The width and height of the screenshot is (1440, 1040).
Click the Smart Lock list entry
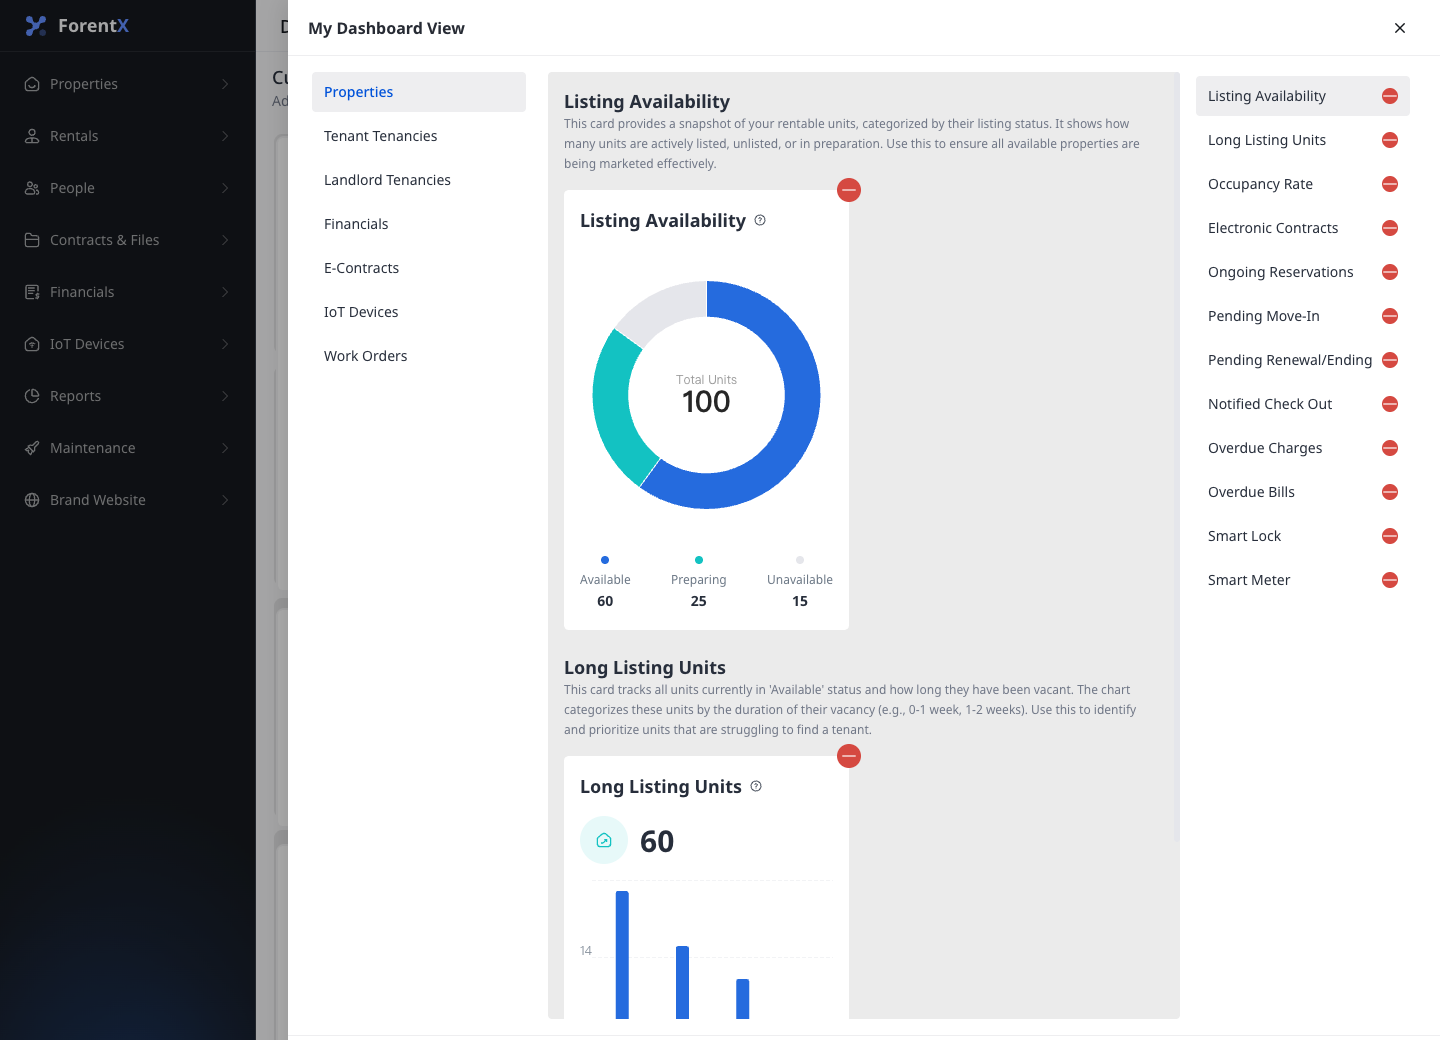pos(1303,536)
